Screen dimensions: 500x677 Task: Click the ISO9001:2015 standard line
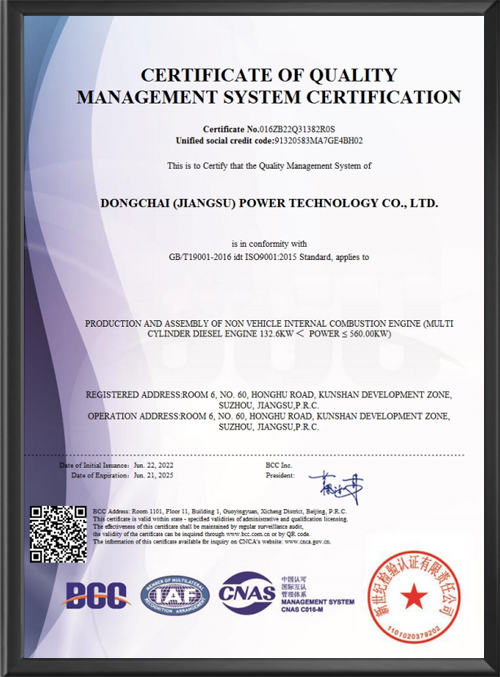[x=269, y=257]
